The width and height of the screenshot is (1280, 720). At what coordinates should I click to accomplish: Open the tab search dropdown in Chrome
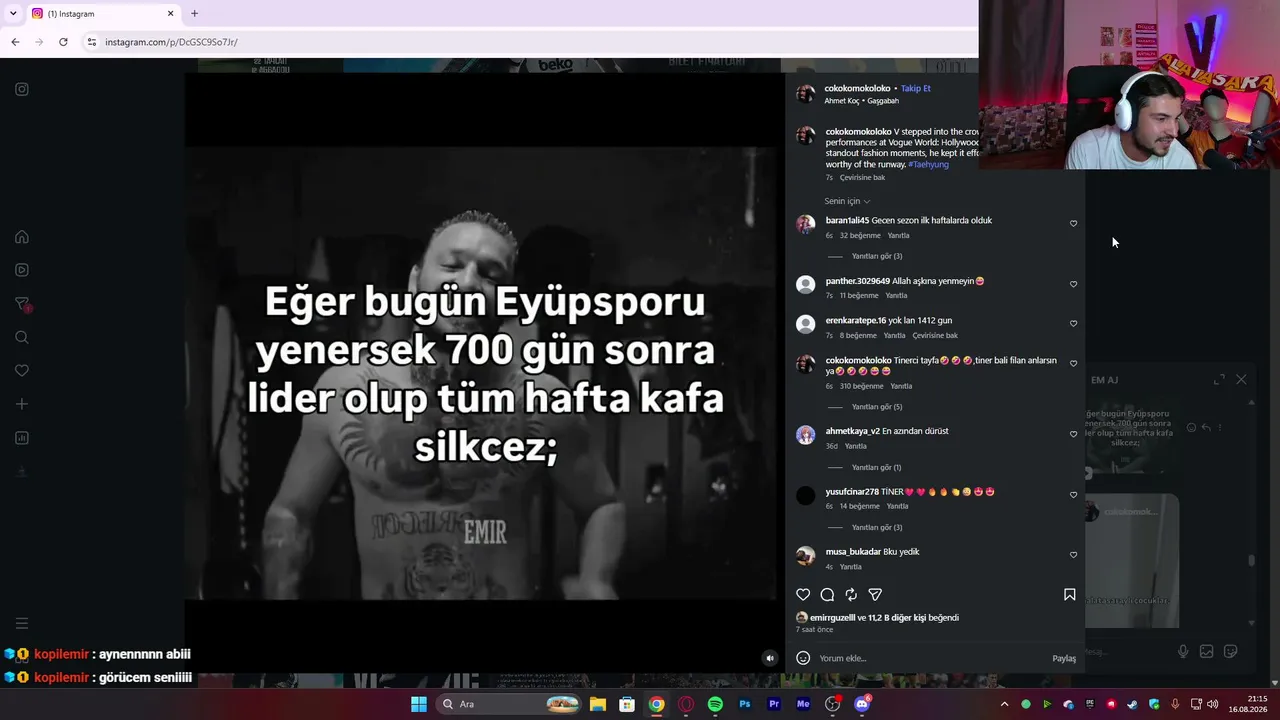coord(13,14)
